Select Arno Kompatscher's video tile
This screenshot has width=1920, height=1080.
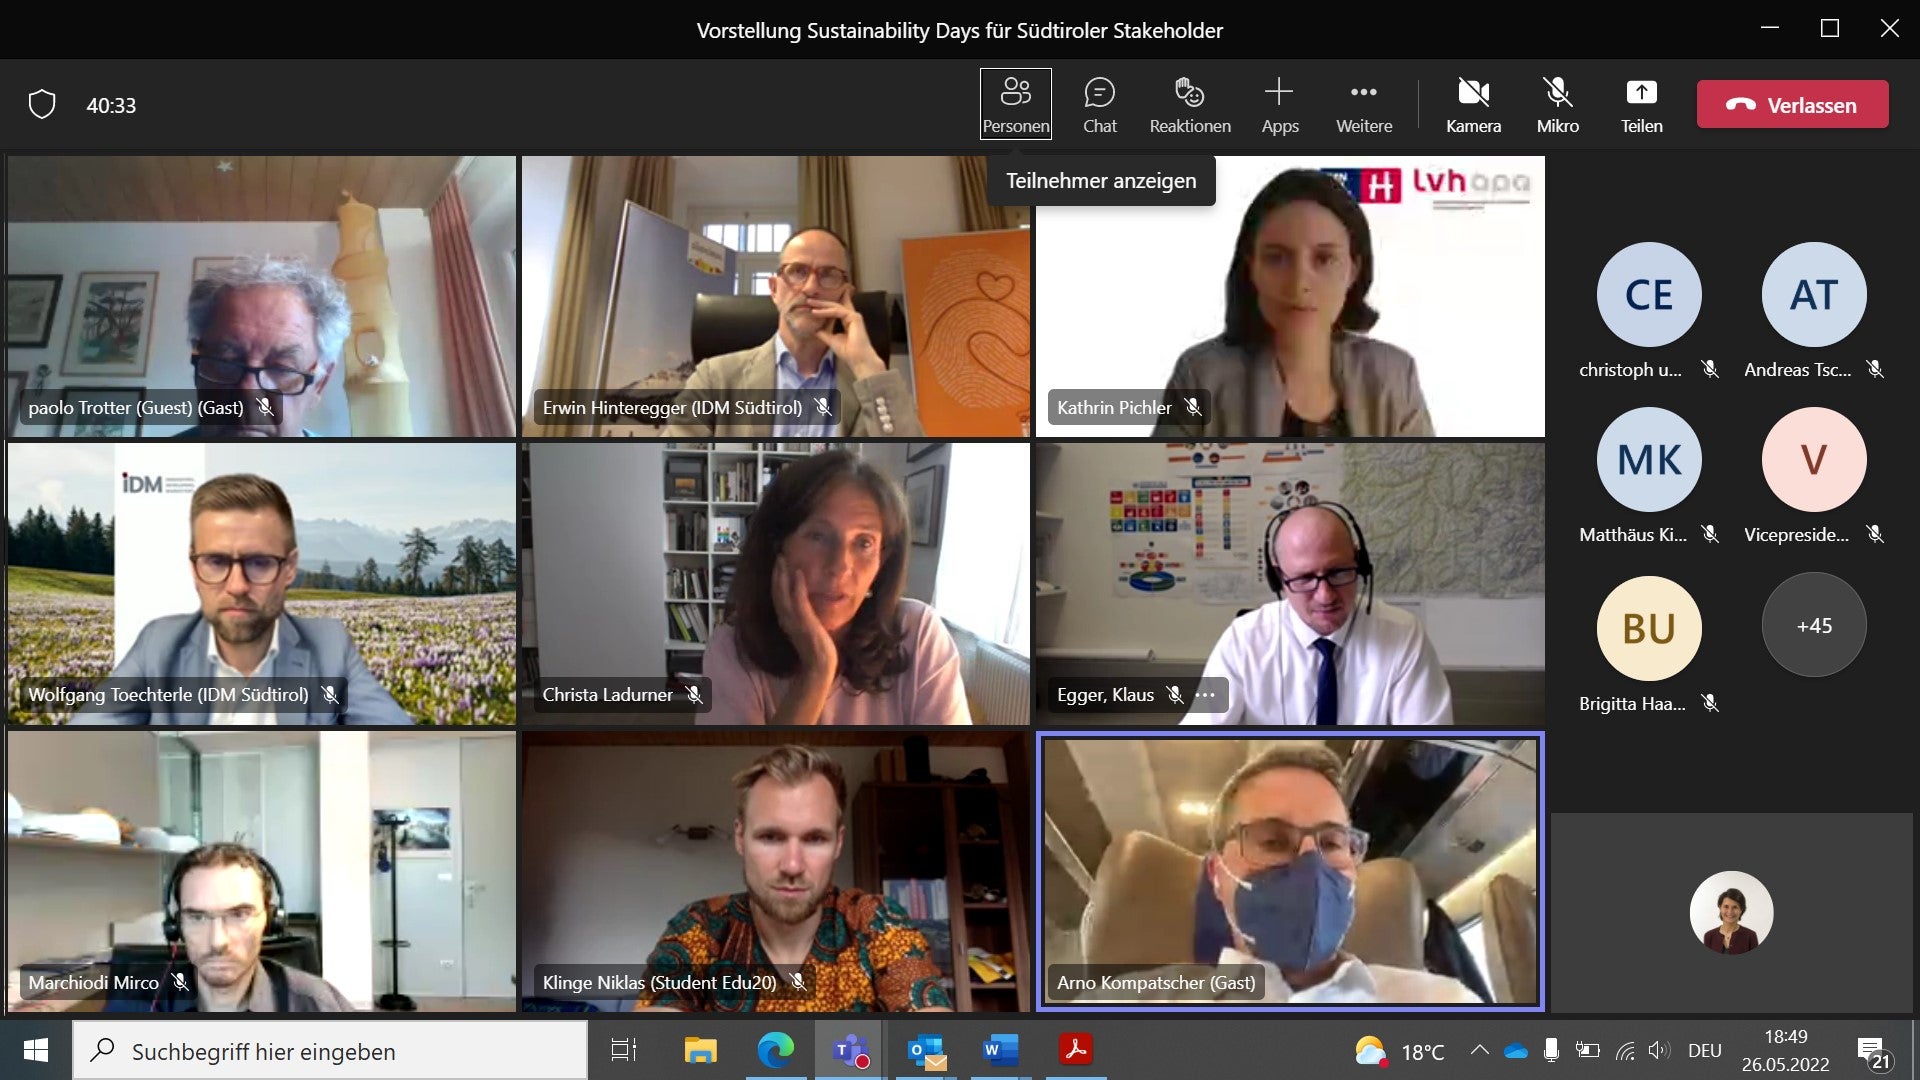pyautogui.click(x=1290, y=870)
